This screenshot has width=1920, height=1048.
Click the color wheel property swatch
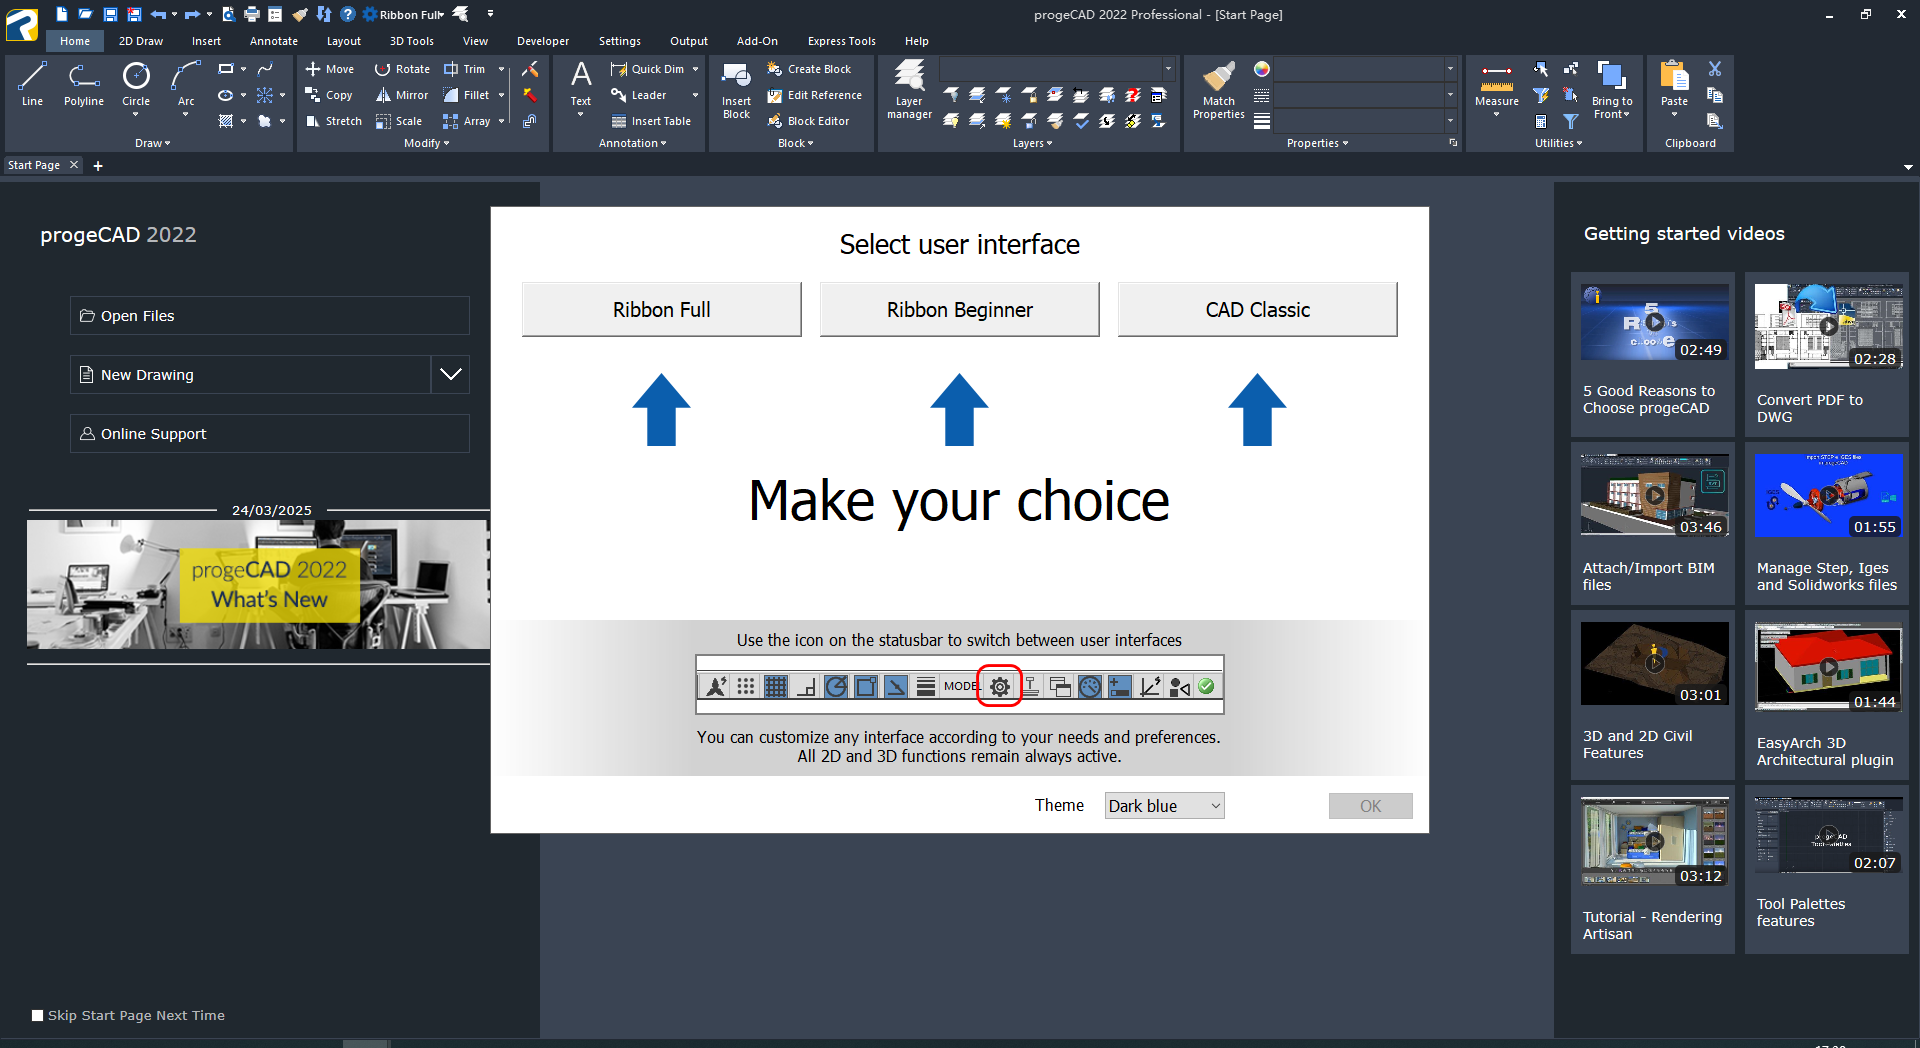(1262, 69)
